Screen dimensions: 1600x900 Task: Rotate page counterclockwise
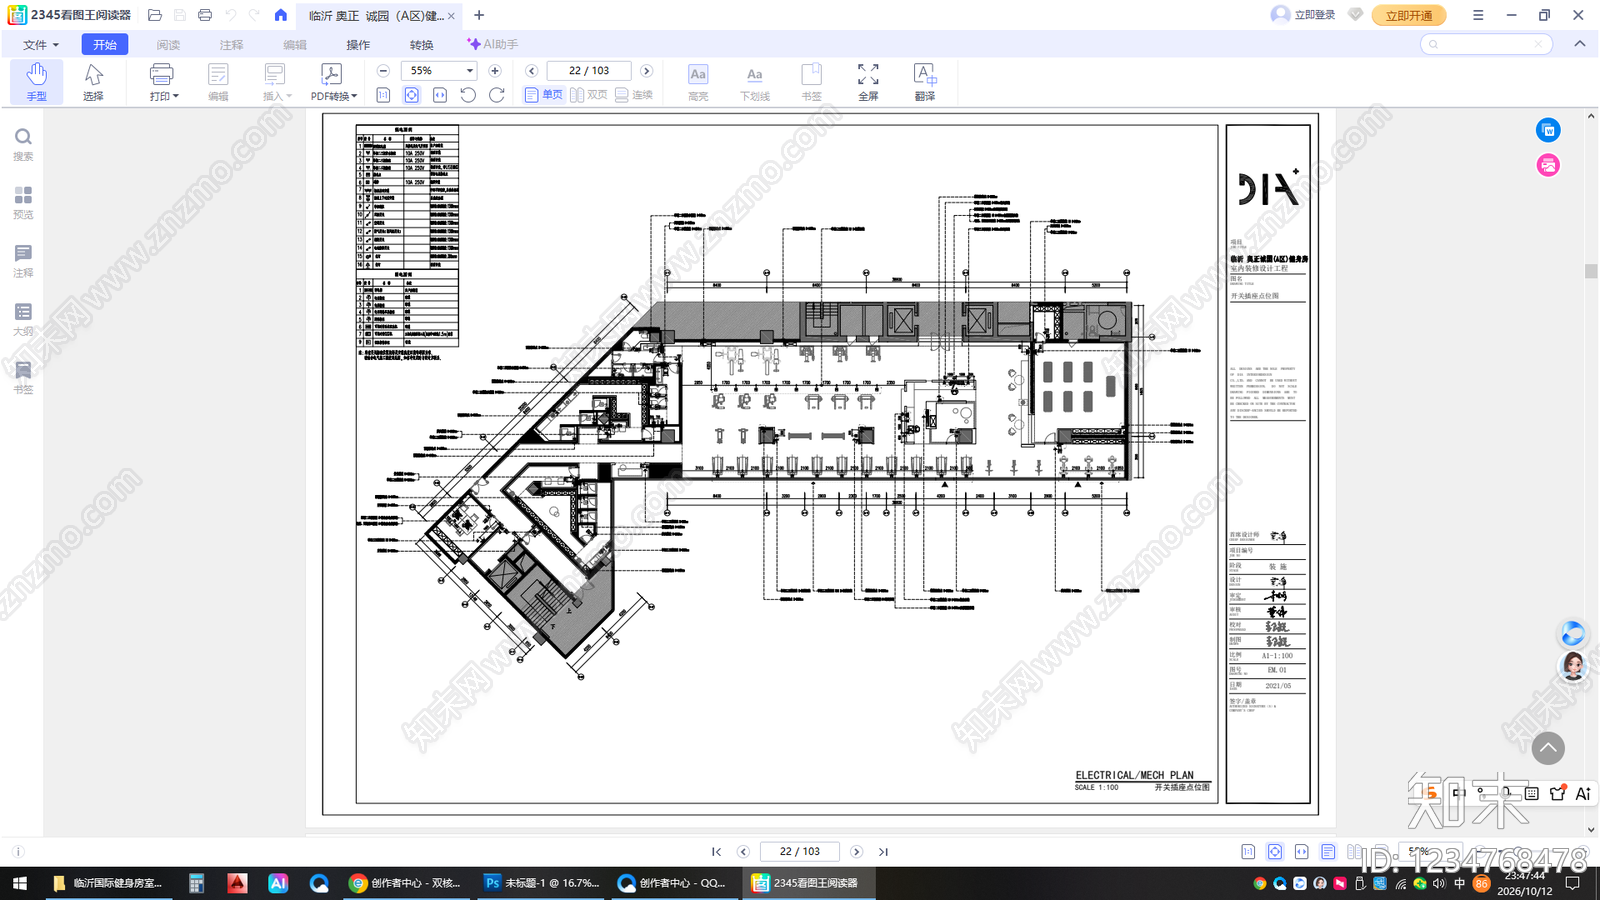pyautogui.click(x=468, y=95)
